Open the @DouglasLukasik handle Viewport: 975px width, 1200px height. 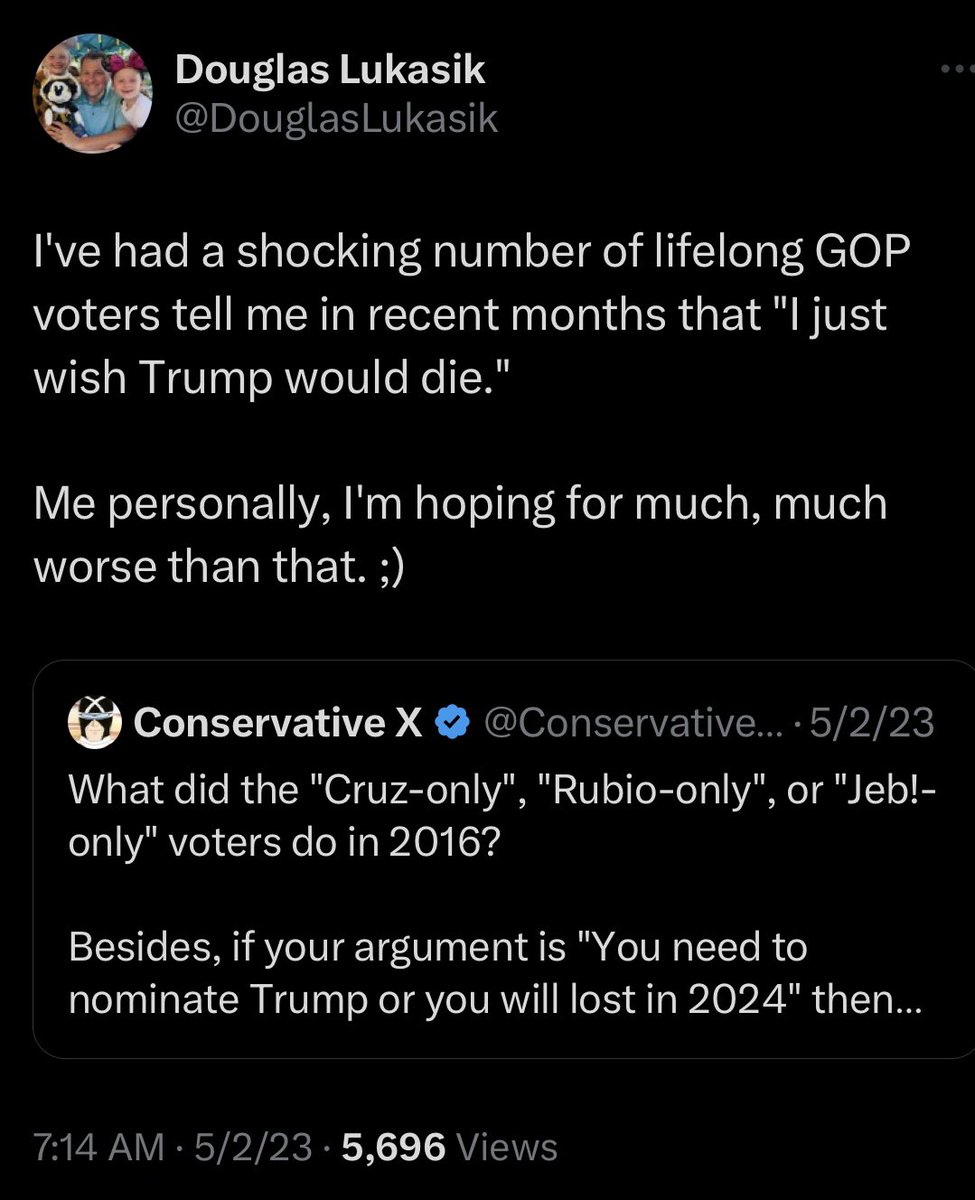(336, 119)
